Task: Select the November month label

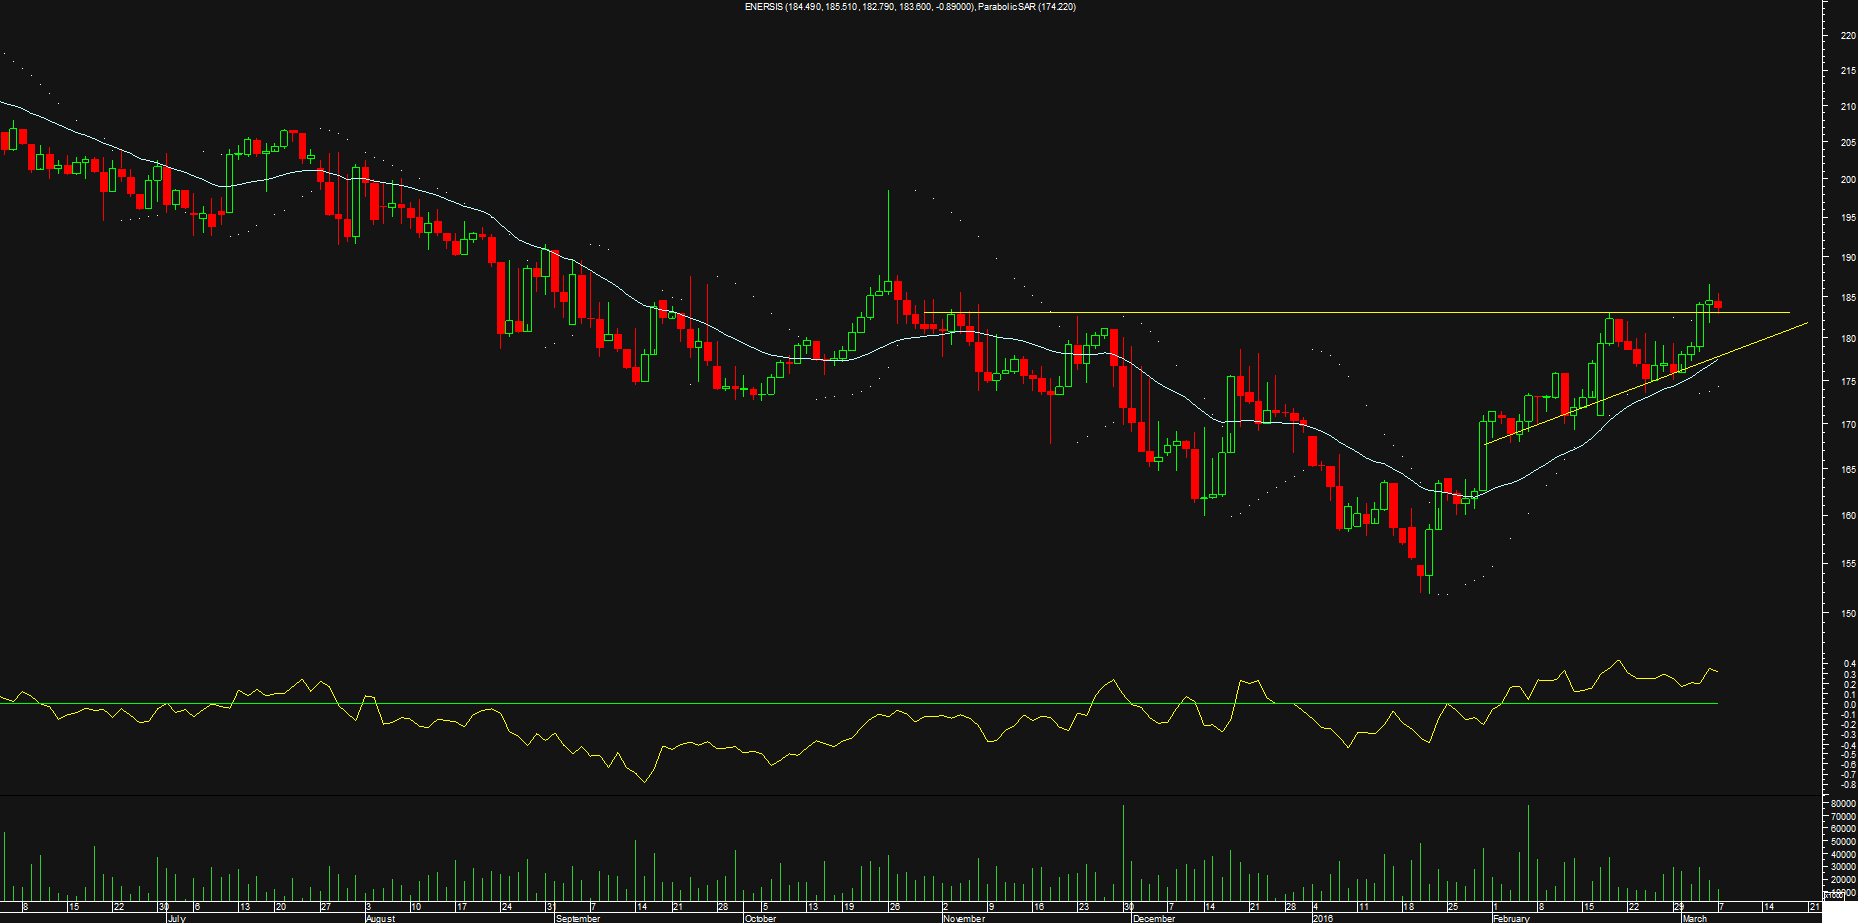Action: (x=964, y=918)
